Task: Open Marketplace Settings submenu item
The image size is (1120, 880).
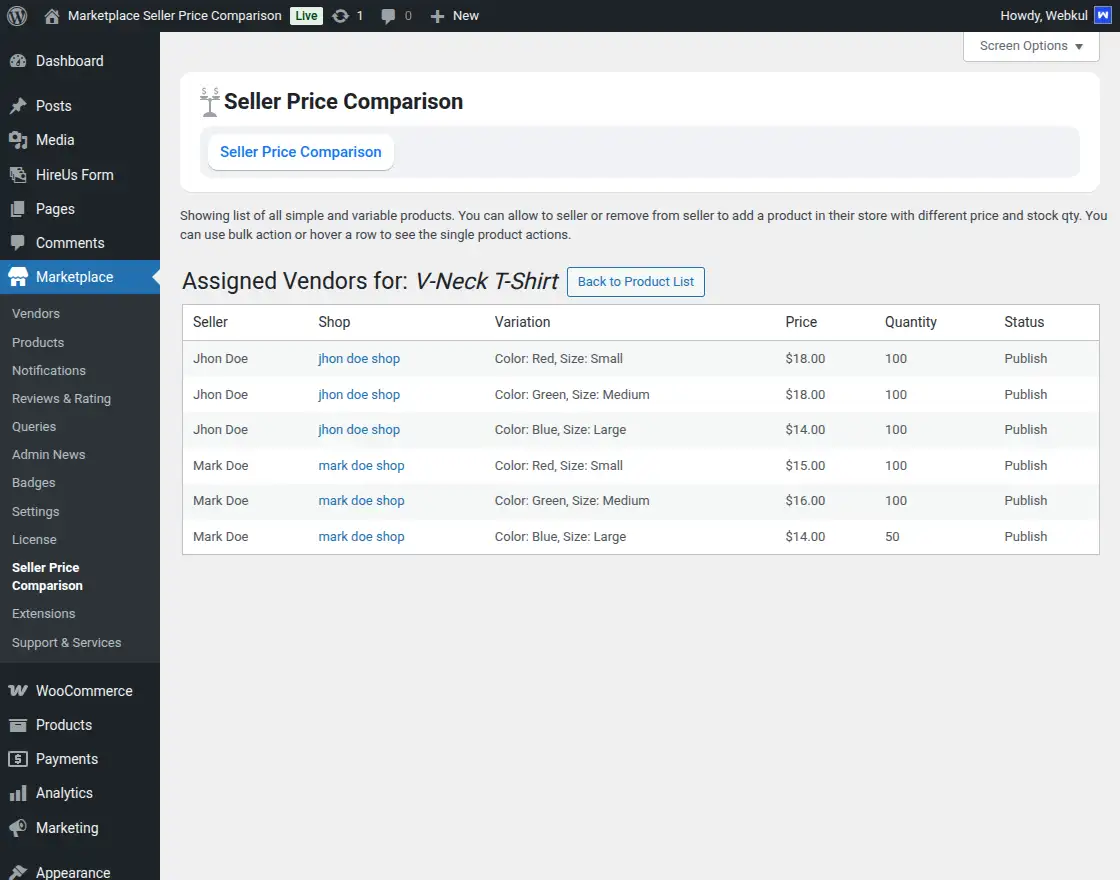Action: point(36,511)
